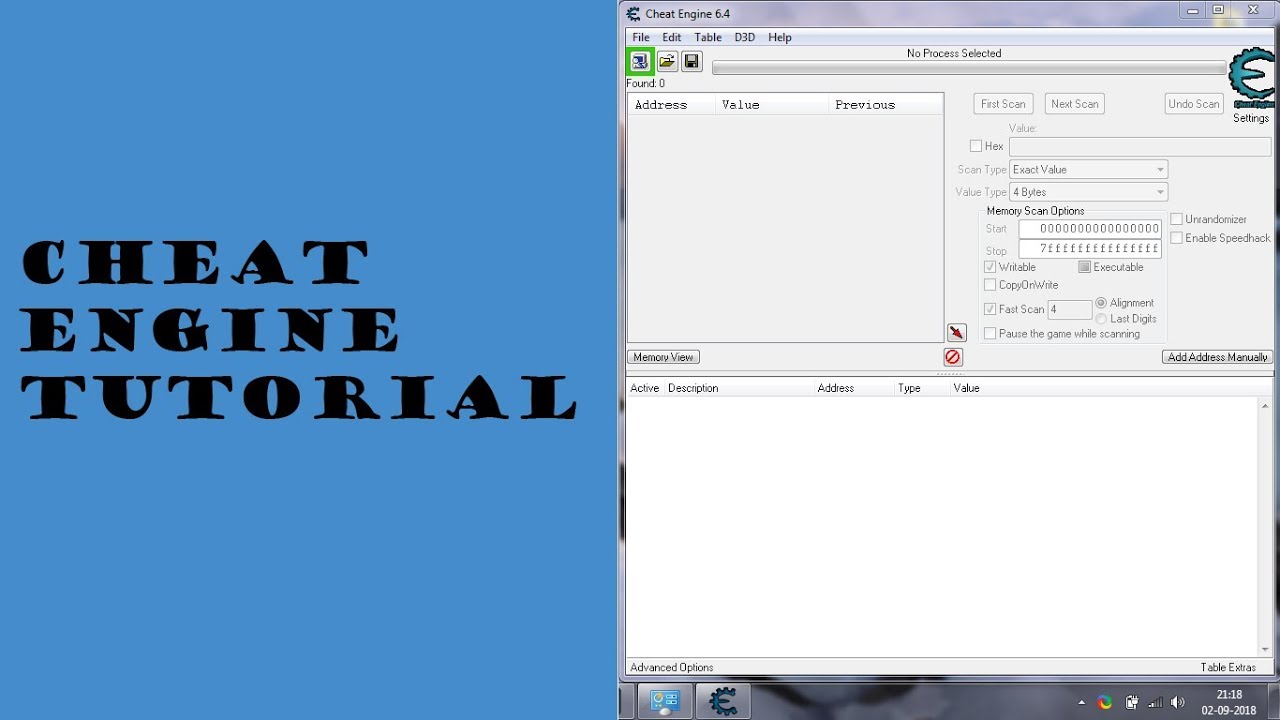
Task: Open the Scan Type dropdown
Action: pos(1088,170)
